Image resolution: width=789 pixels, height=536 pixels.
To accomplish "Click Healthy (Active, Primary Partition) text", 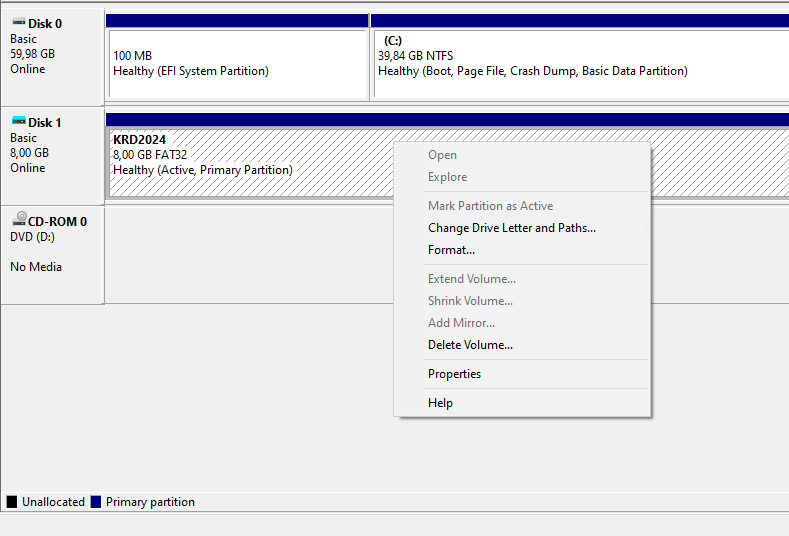I will [203, 170].
